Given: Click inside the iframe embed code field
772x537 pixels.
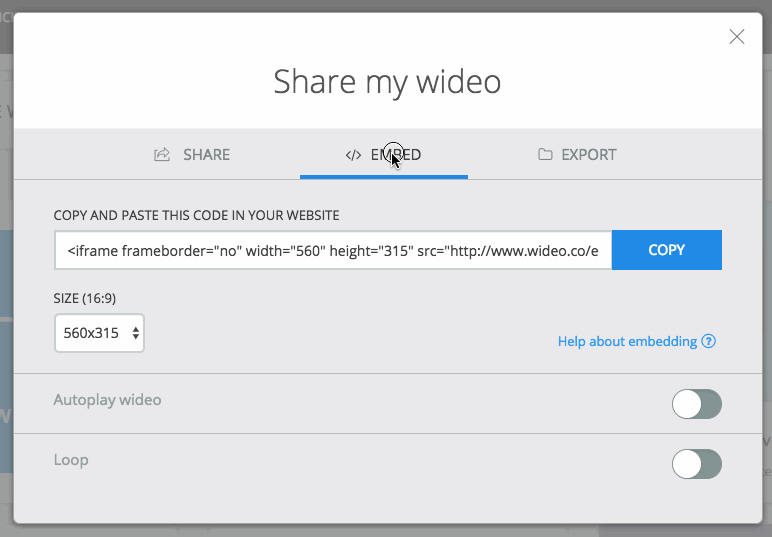Looking at the screenshot, I should point(333,250).
